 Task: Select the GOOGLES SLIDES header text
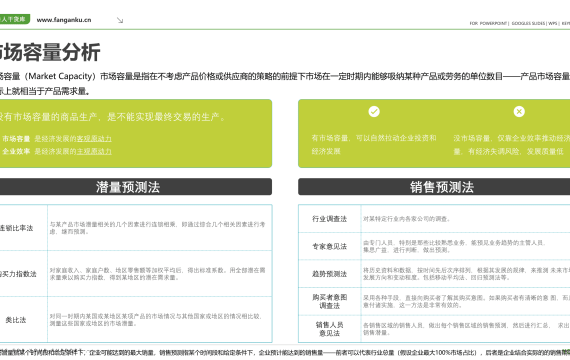[x=529, y=23]
